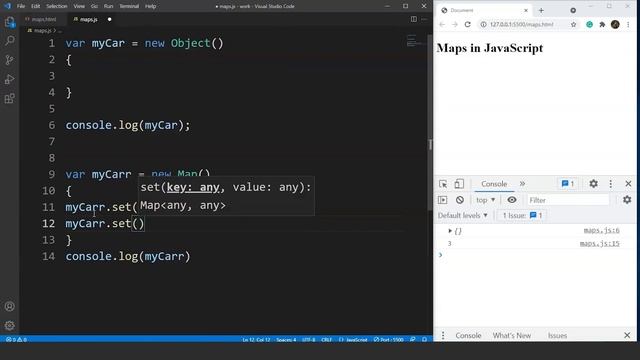The height and width of the screenshot is (360, 640).
Task: Open the Explorer view in VS Code
Action: coord(9,22)
